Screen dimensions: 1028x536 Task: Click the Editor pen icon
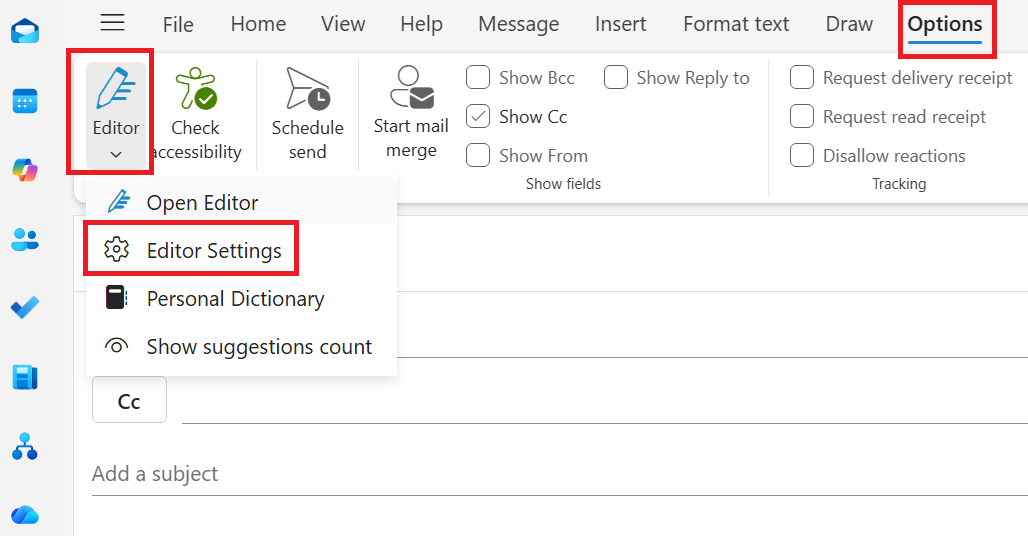(x=115, y=88)
